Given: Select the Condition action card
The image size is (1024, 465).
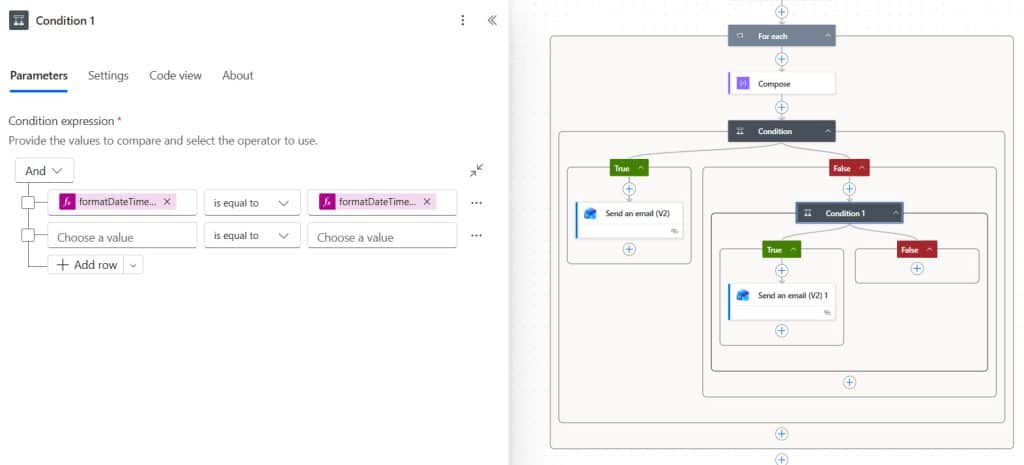Looking at the screenshot, I should pyautogui.click(x=781, y=131).
